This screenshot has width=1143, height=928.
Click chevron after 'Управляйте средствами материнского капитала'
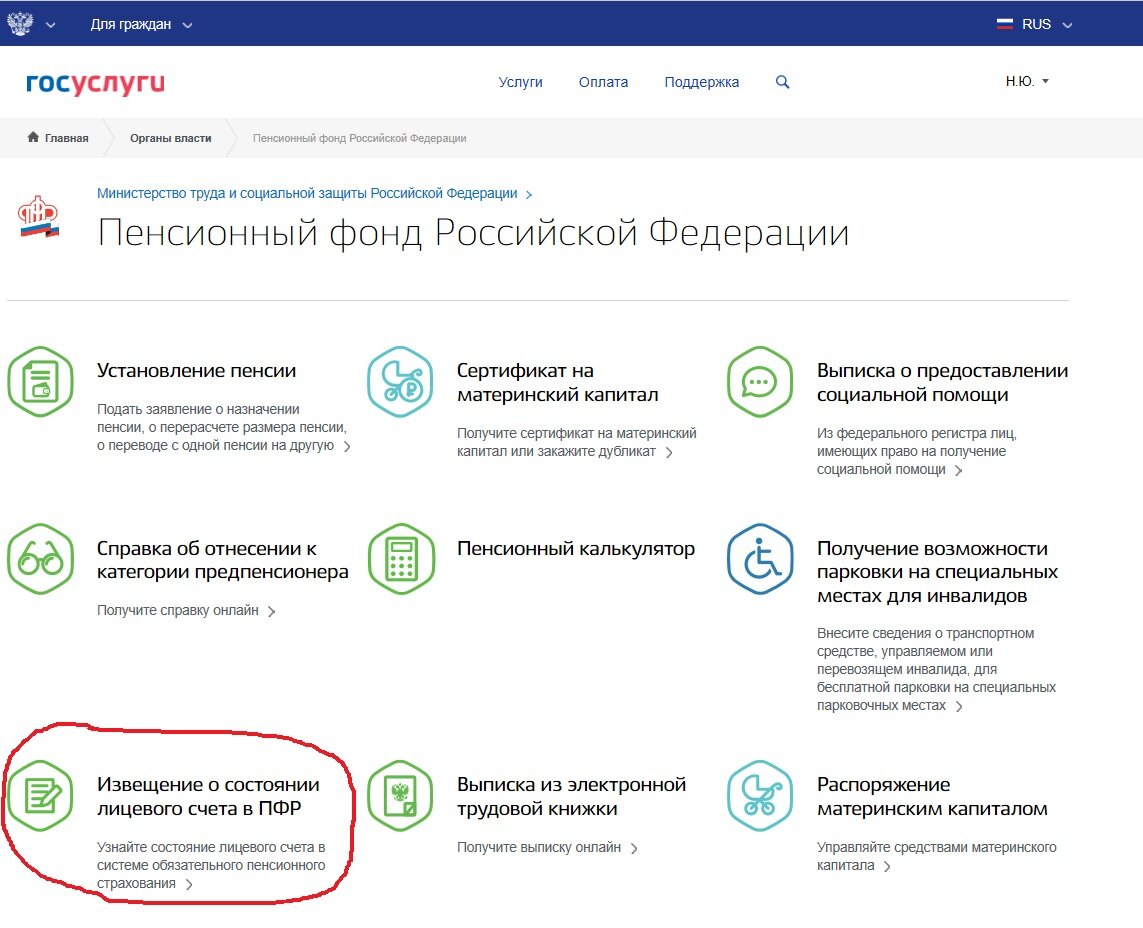tap(886, 866)
